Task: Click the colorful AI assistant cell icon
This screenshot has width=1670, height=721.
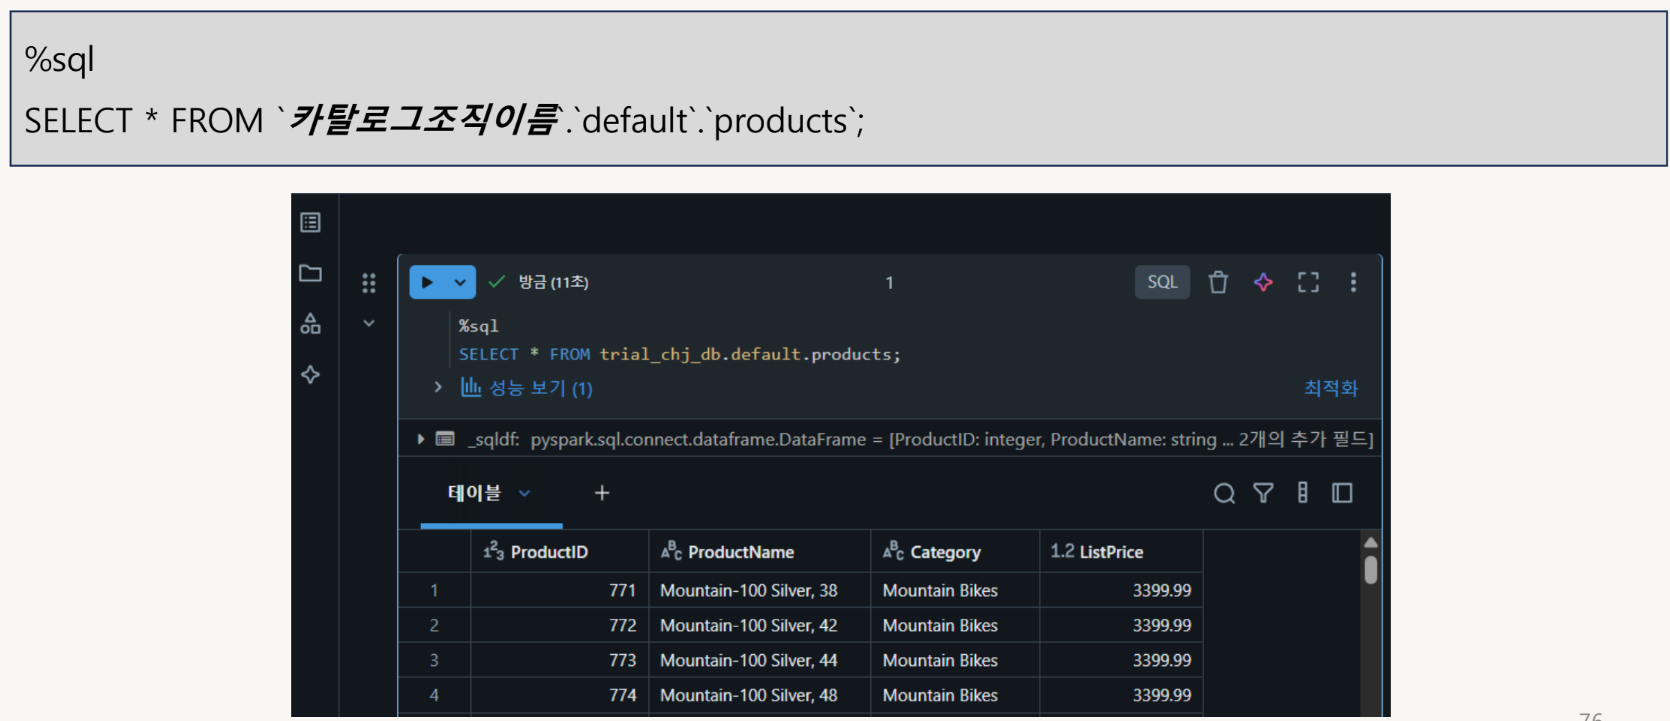Action: point(1263,283)
